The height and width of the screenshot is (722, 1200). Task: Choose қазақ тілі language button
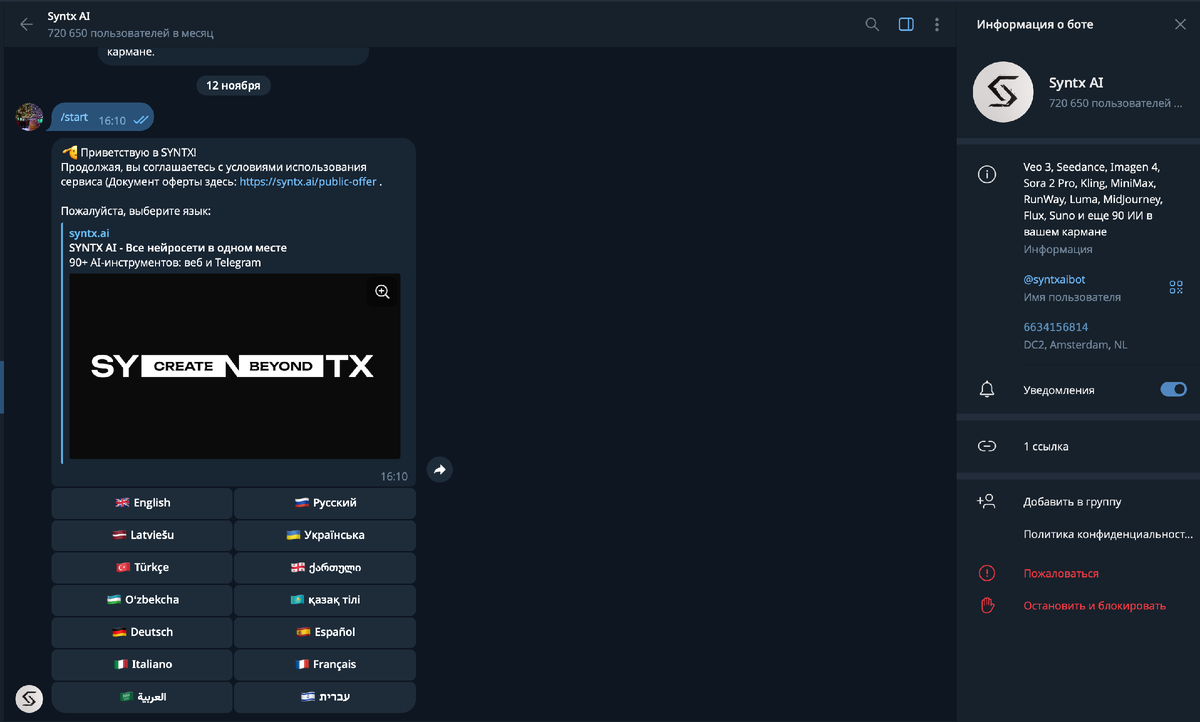[x=325, y=600]
